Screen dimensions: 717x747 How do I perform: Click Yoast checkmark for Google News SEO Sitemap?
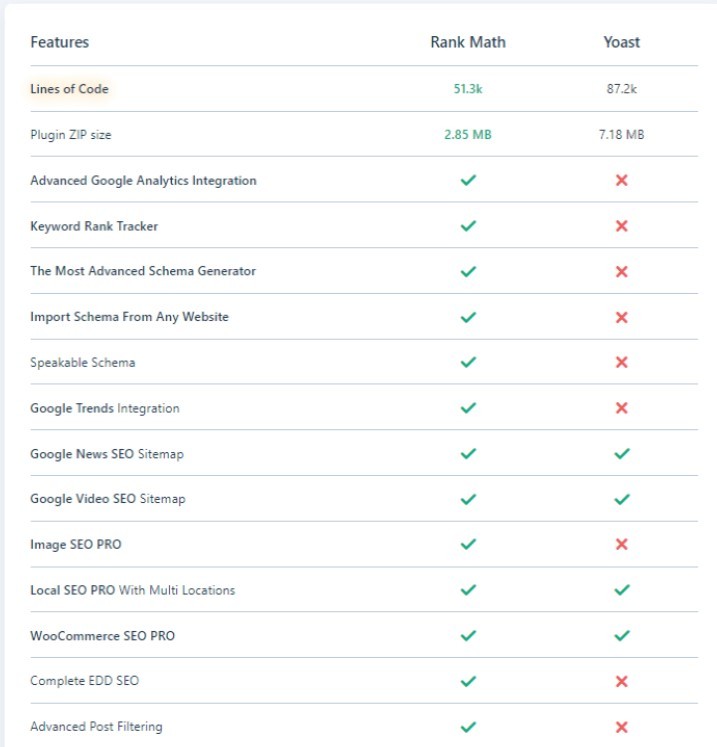pyautogui.click(x=622, y=454)
